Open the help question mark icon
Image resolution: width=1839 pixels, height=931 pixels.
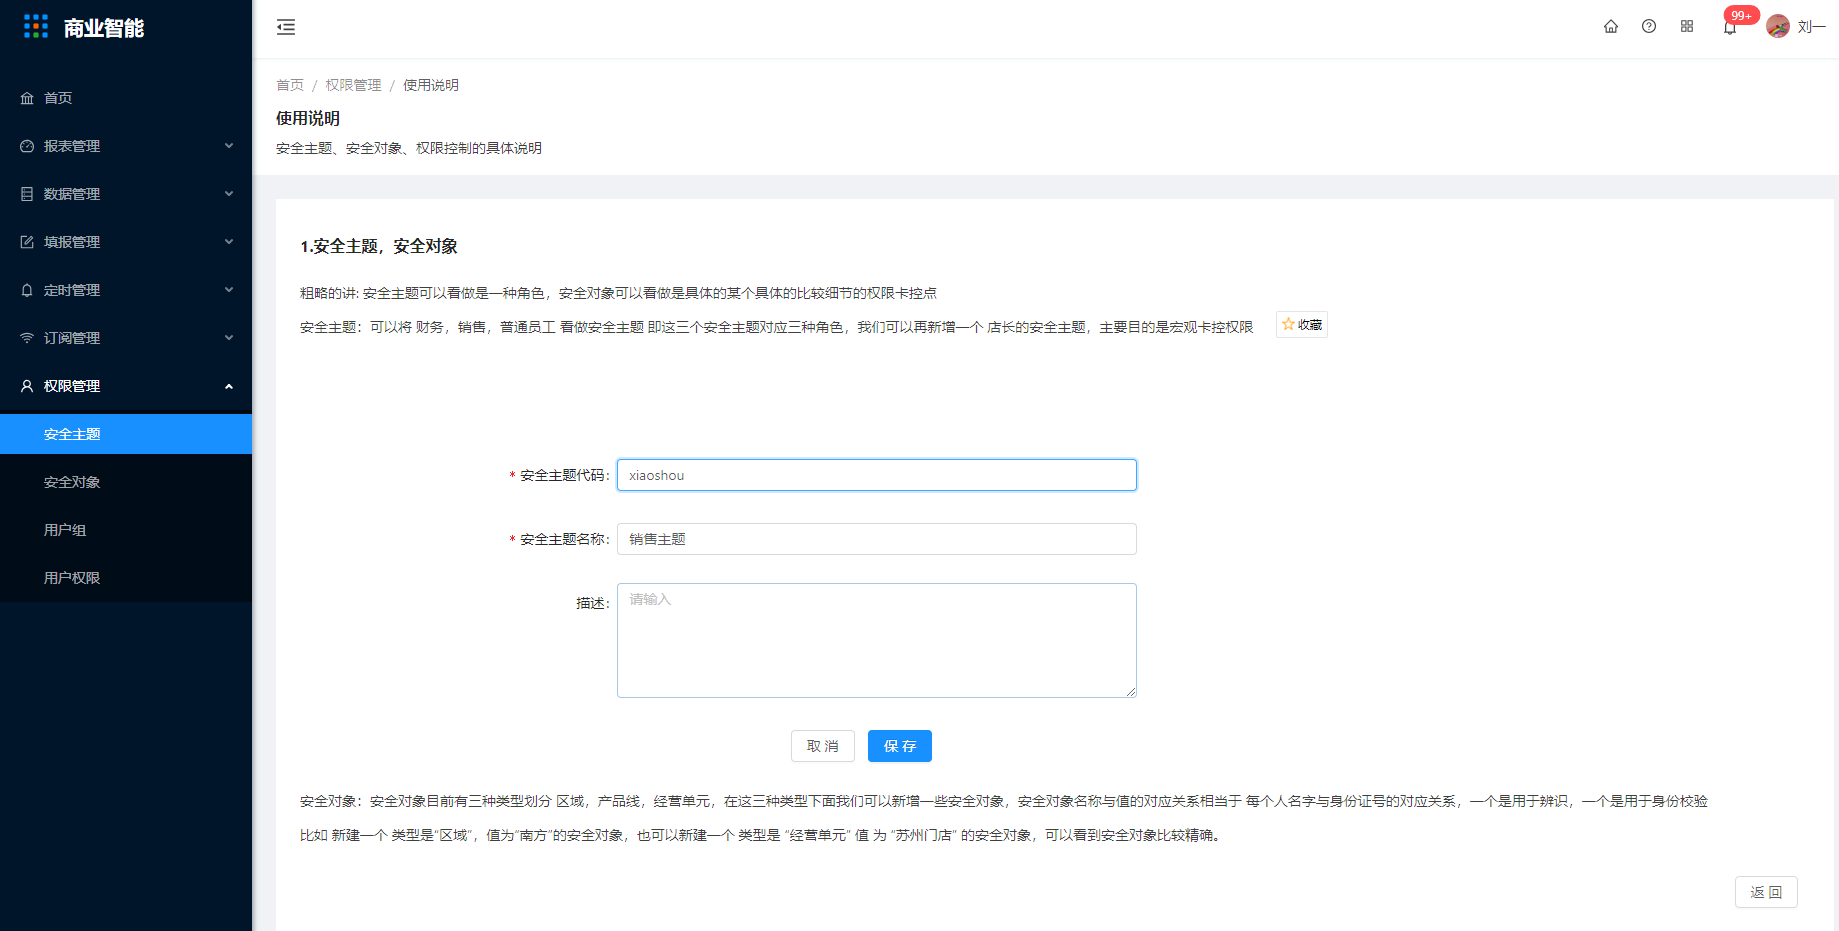1649,27
